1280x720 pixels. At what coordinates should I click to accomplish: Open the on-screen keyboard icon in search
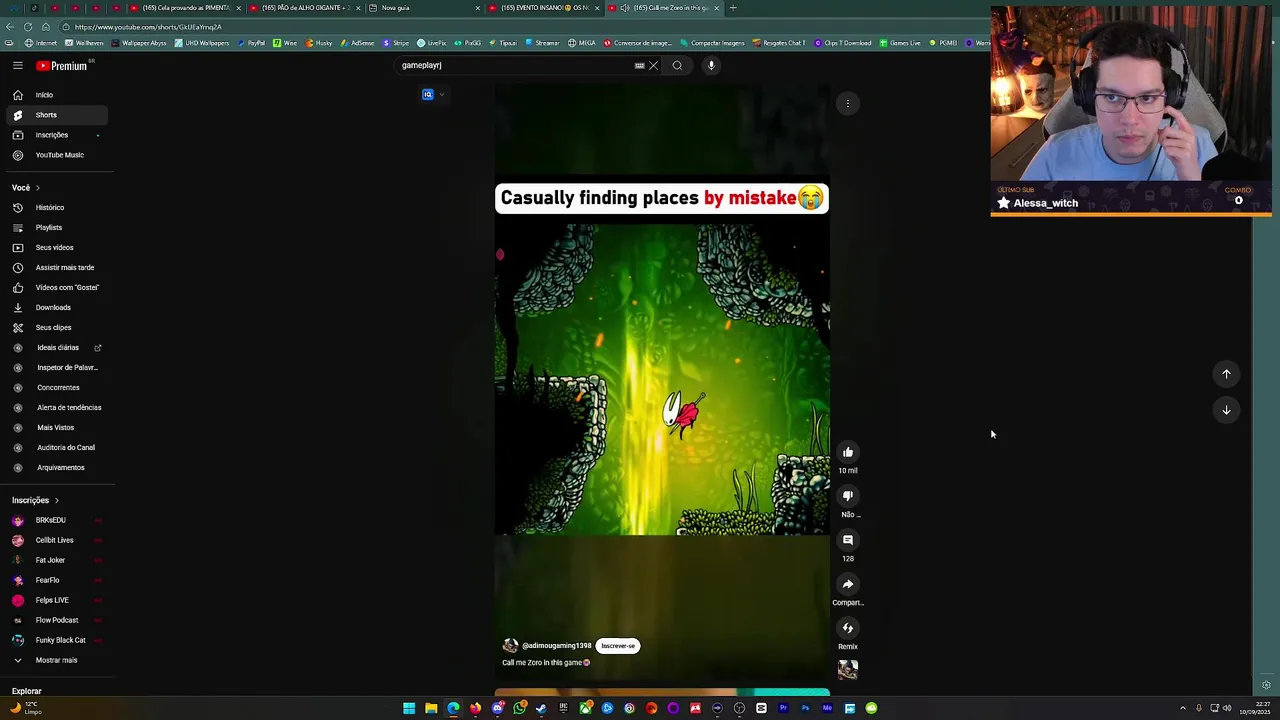639,65
